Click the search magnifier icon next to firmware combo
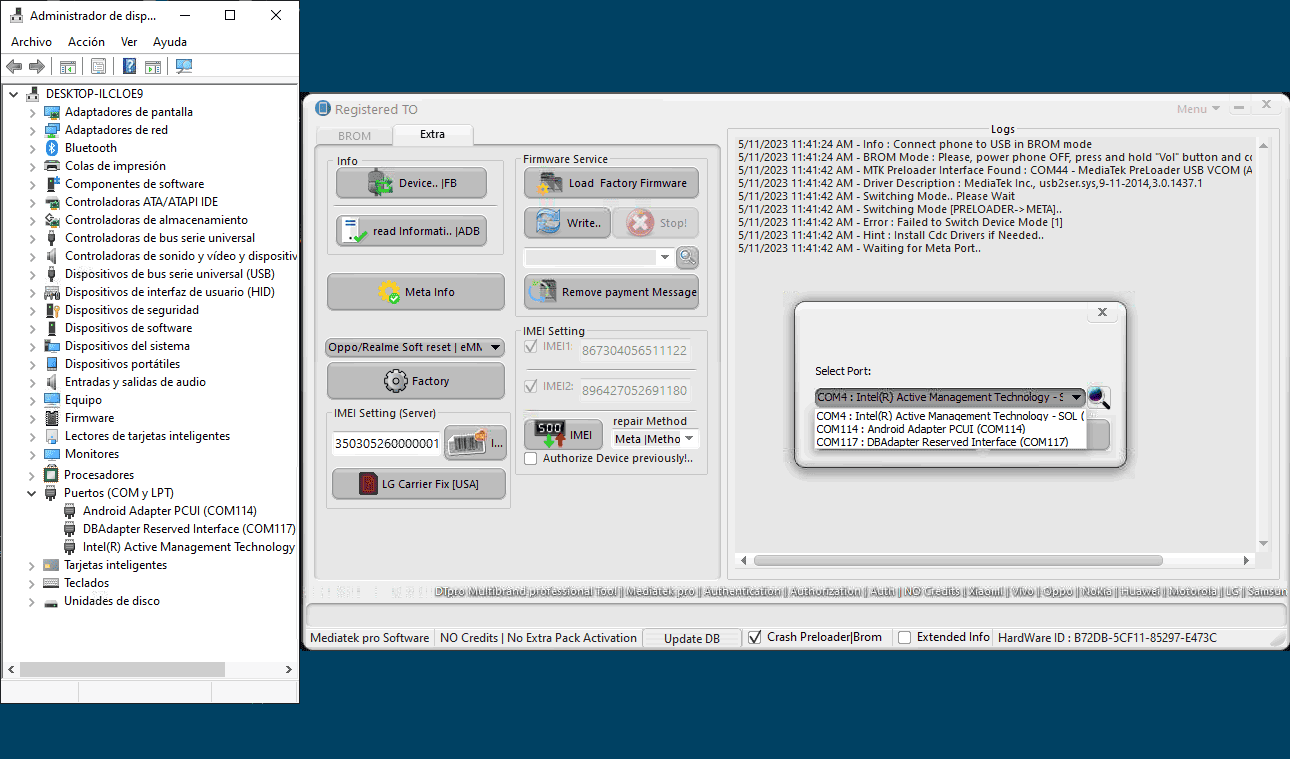This screenshot has width=1290, height=759. [x=687, y=257]
